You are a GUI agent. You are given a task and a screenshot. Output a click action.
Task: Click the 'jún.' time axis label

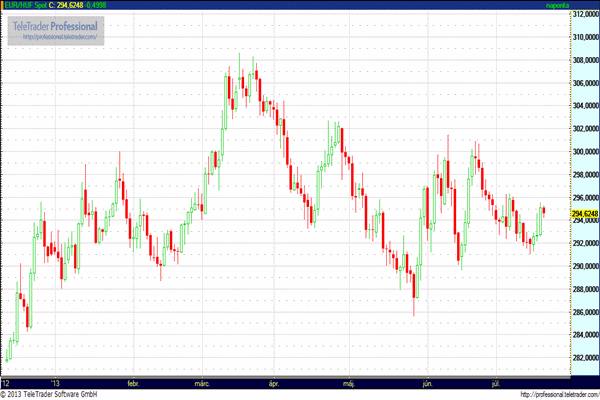click(x=427, y=382)
